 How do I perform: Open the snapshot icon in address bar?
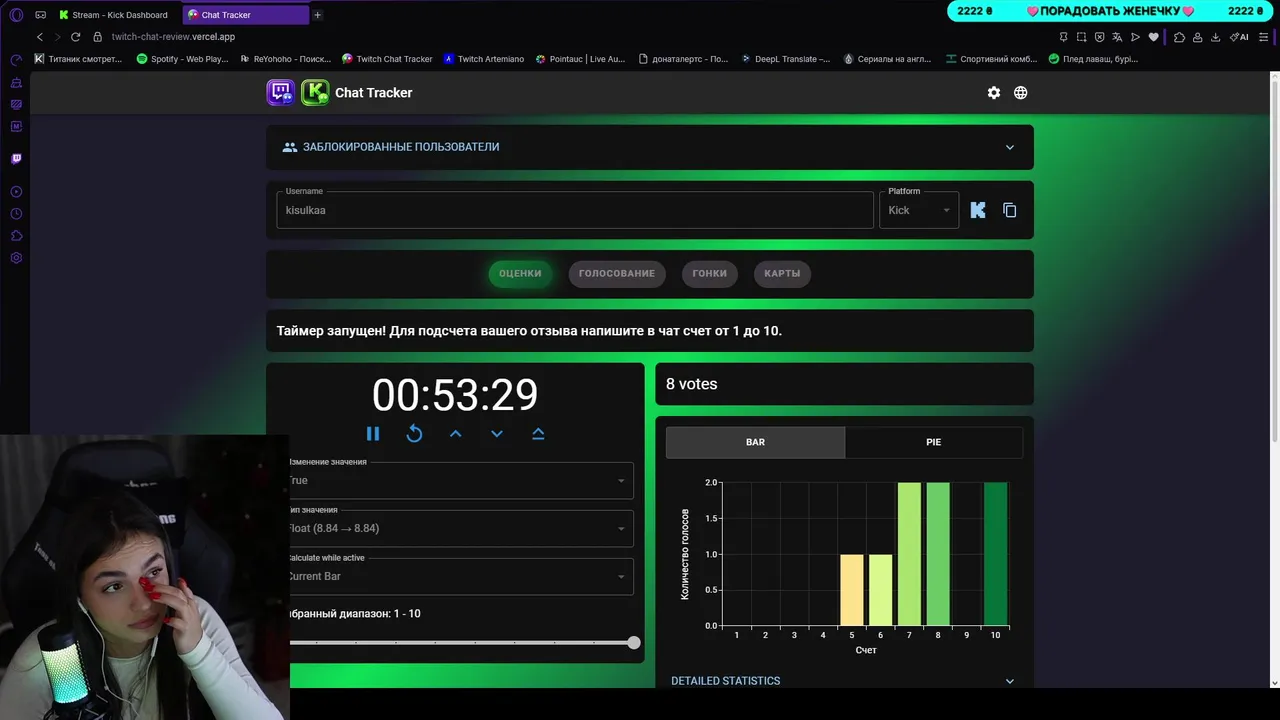point(1081,37)
